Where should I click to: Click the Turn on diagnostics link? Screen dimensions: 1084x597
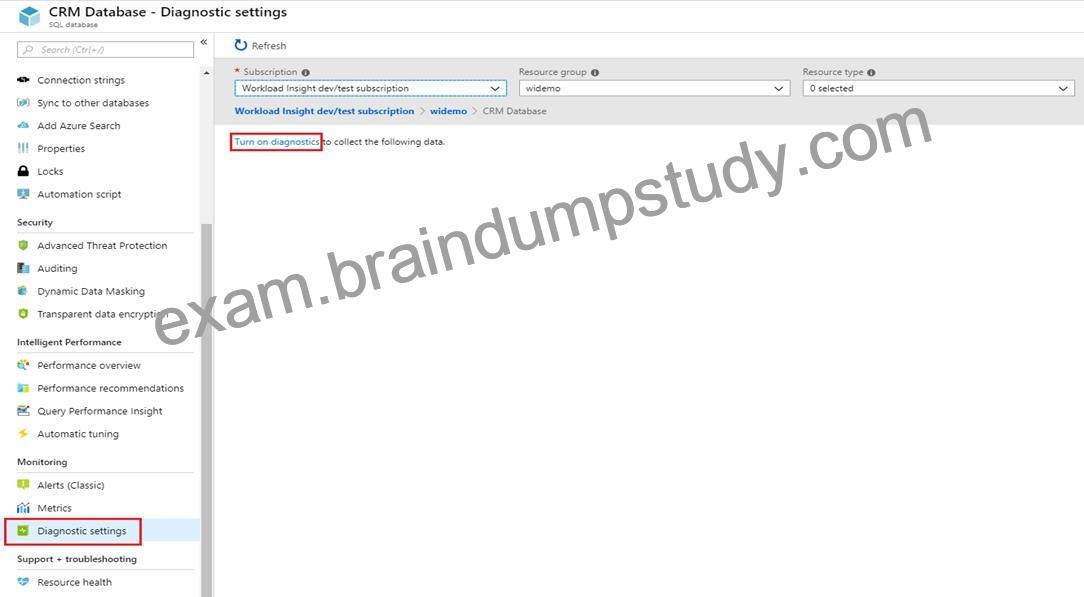coord(277,142)
